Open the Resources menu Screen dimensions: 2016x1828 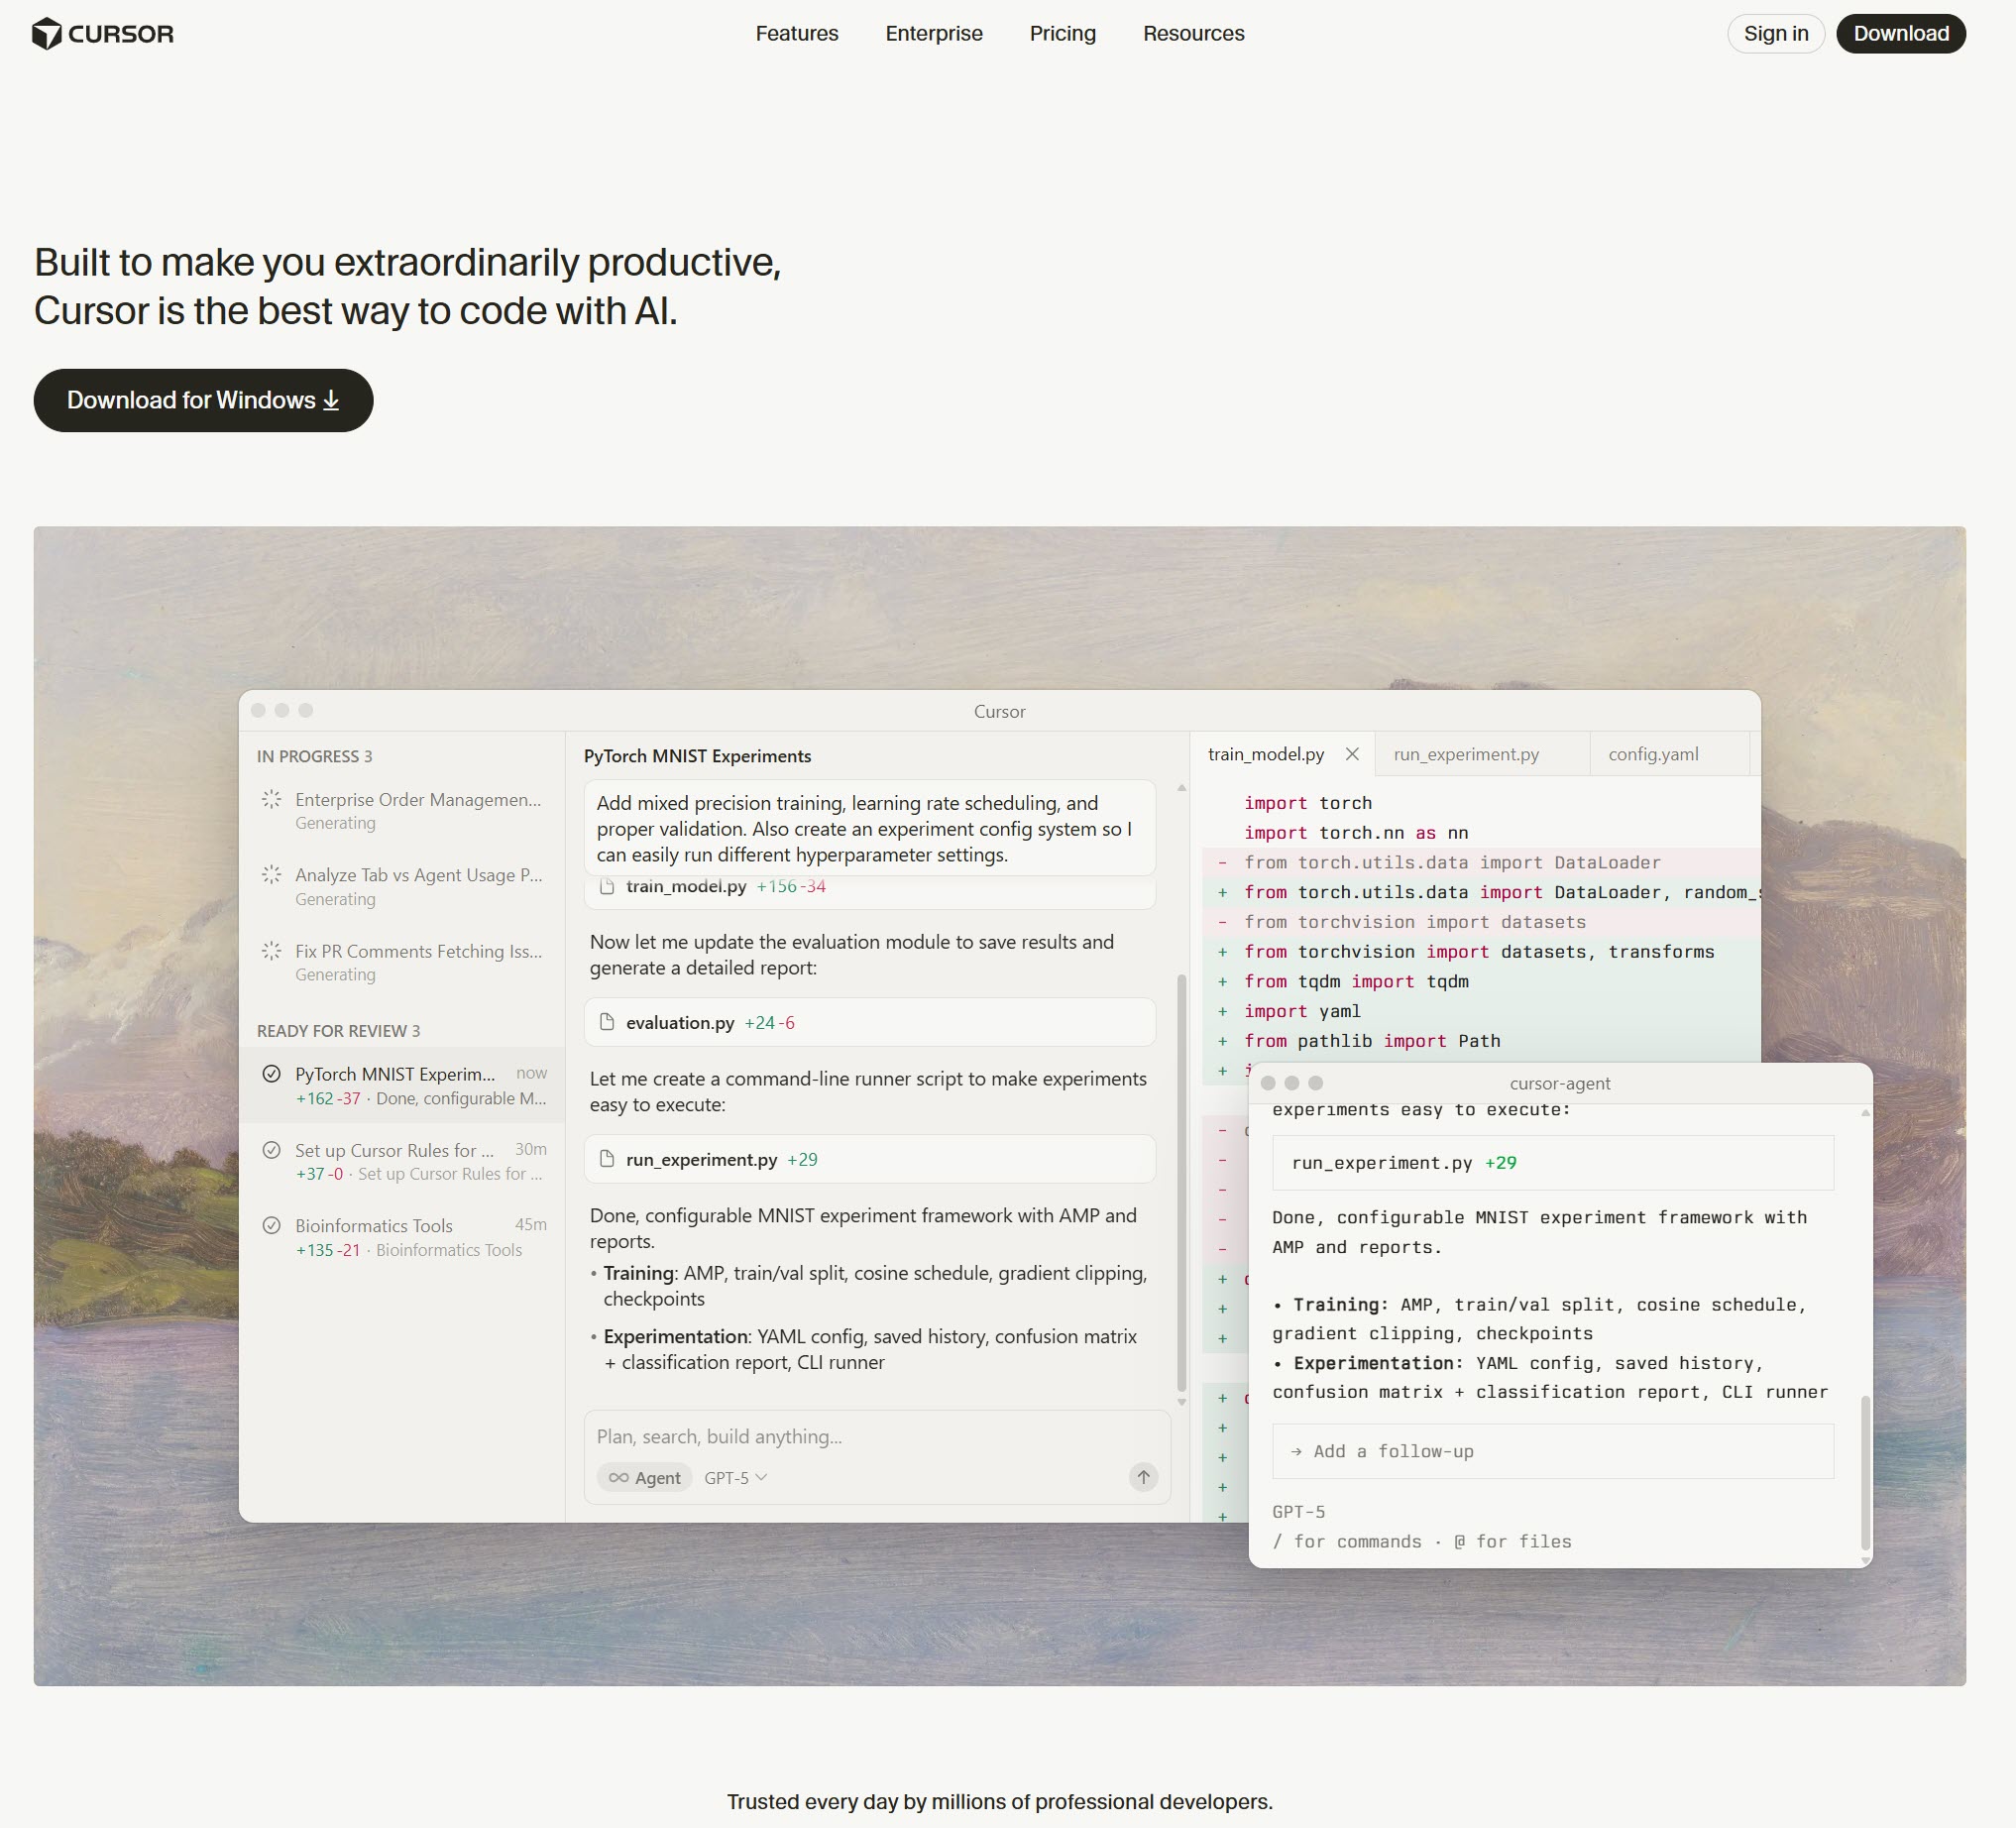(x=1193, y=33)
